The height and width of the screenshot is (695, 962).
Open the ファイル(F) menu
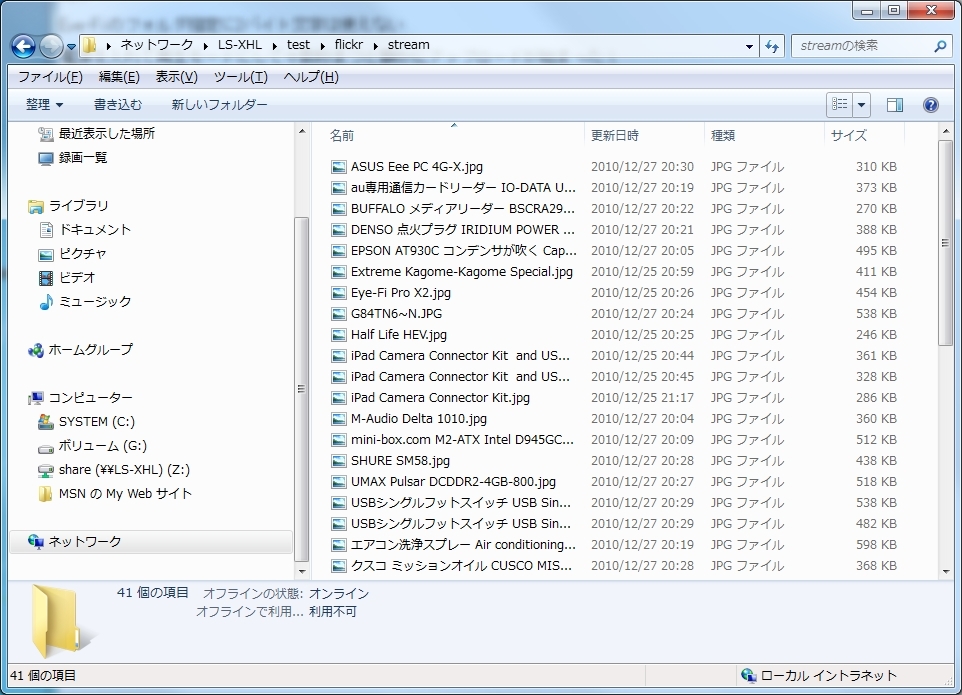[x=50, y=77]
